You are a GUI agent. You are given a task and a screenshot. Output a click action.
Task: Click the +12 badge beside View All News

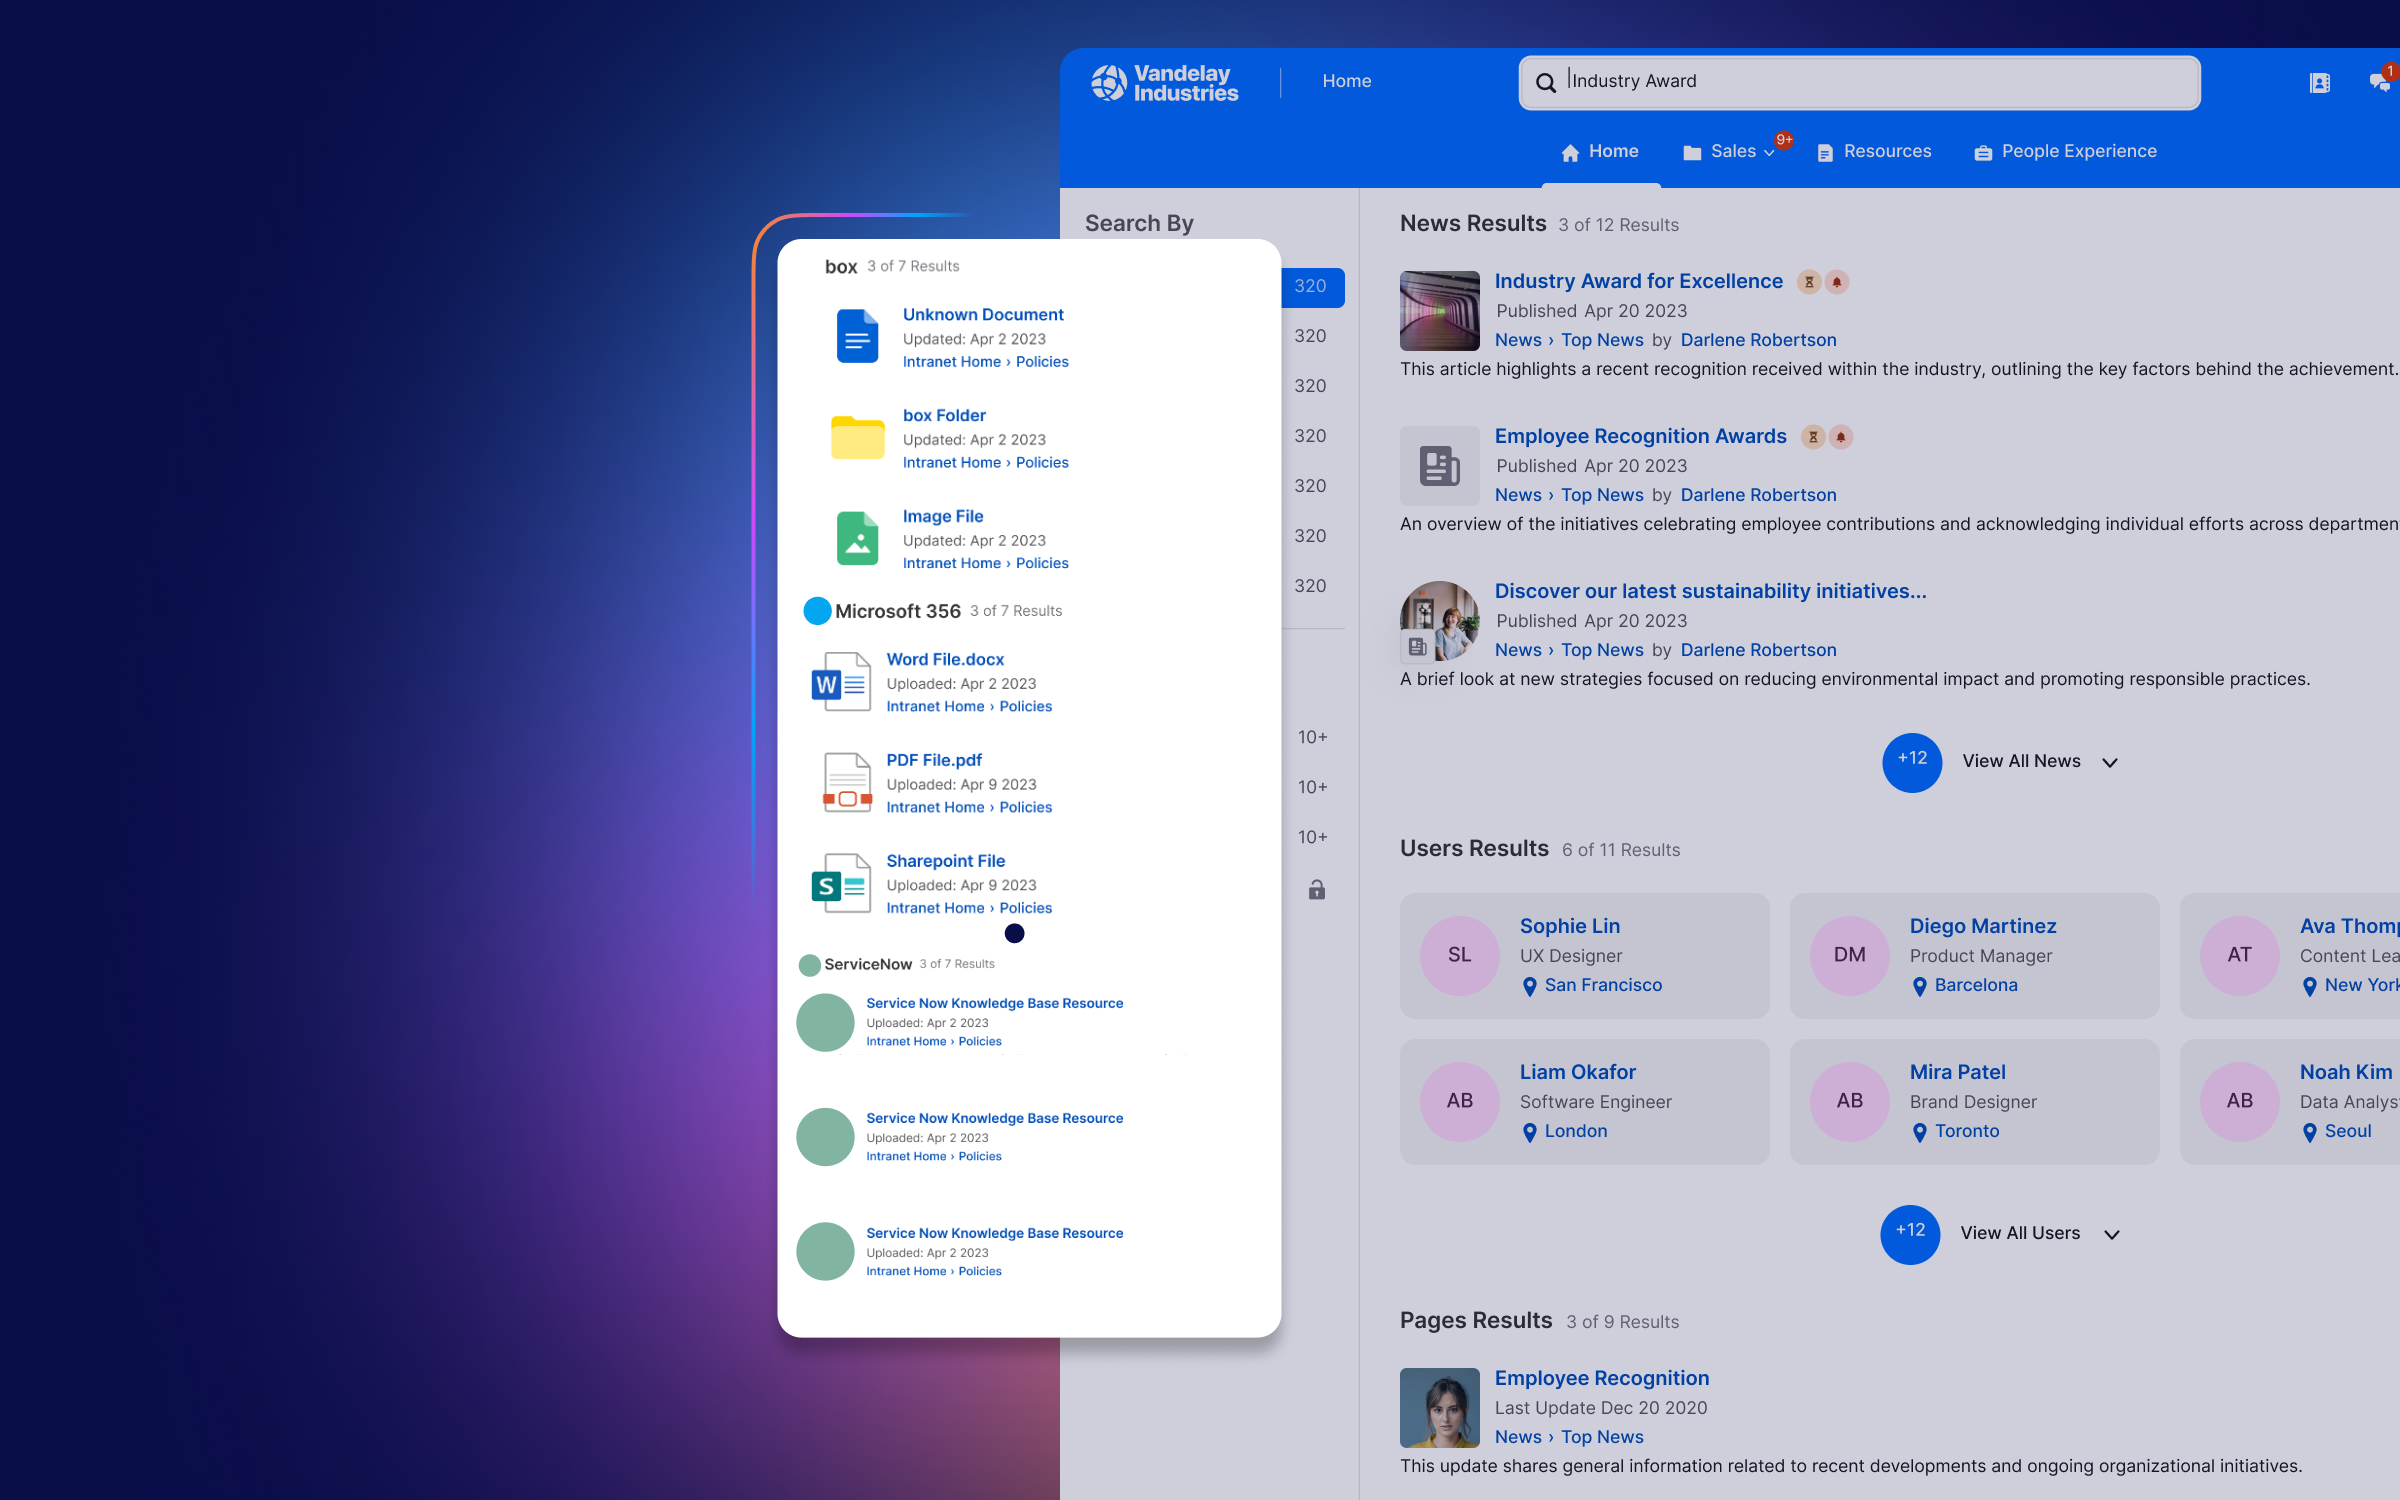click(1912, 763)
